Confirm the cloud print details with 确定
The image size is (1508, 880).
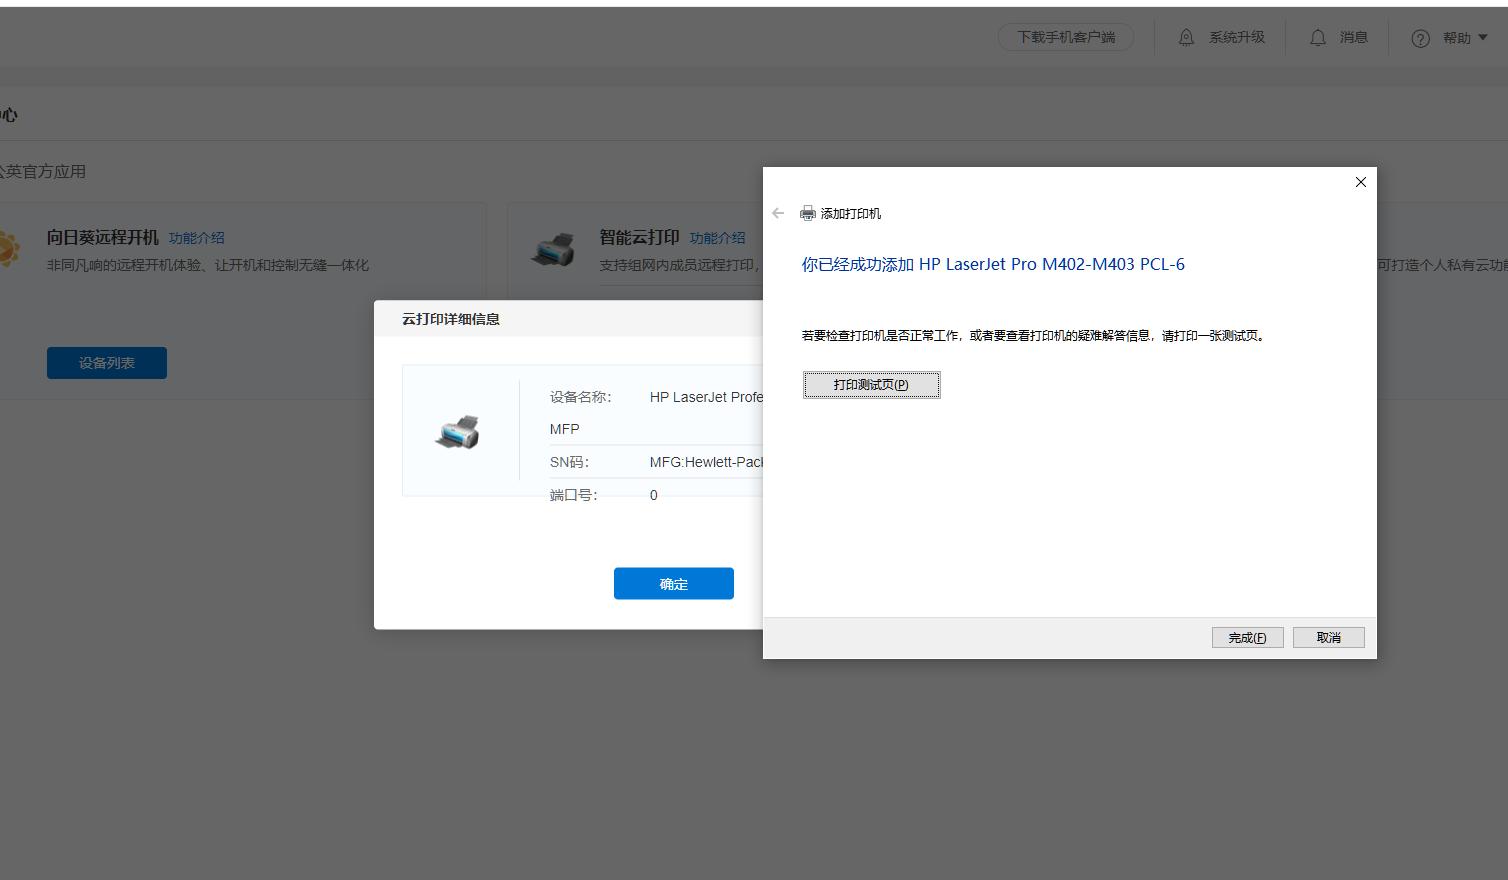coord(674,584)
